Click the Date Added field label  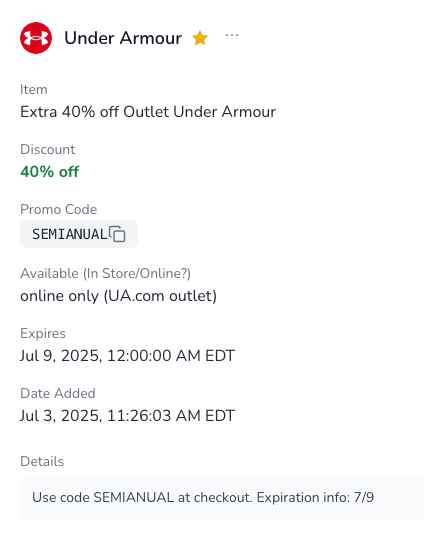coord(58,393)
